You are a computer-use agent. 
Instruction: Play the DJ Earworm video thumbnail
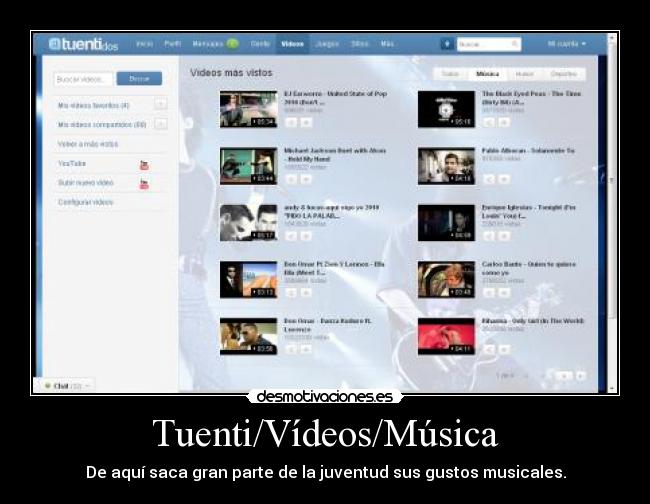click(248, 109)
